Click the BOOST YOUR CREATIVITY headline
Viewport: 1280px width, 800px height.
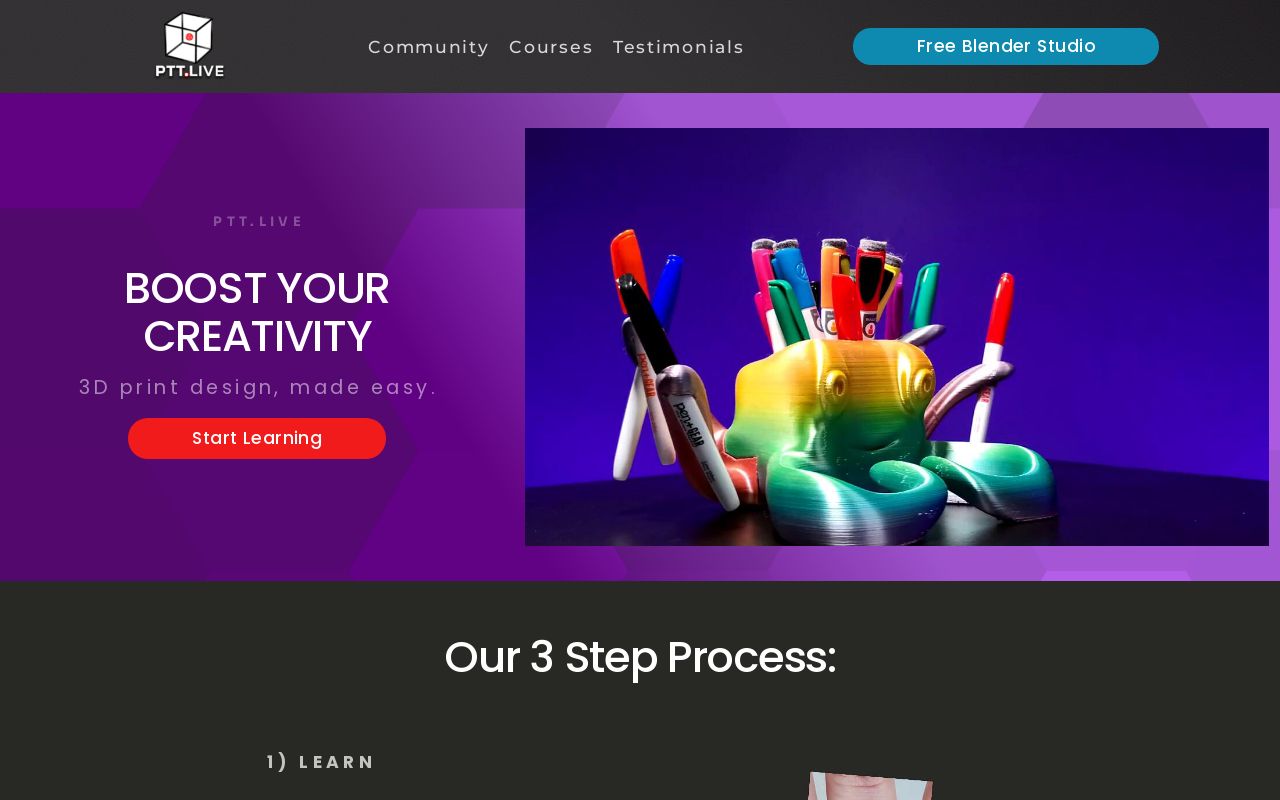pos(257,312)
